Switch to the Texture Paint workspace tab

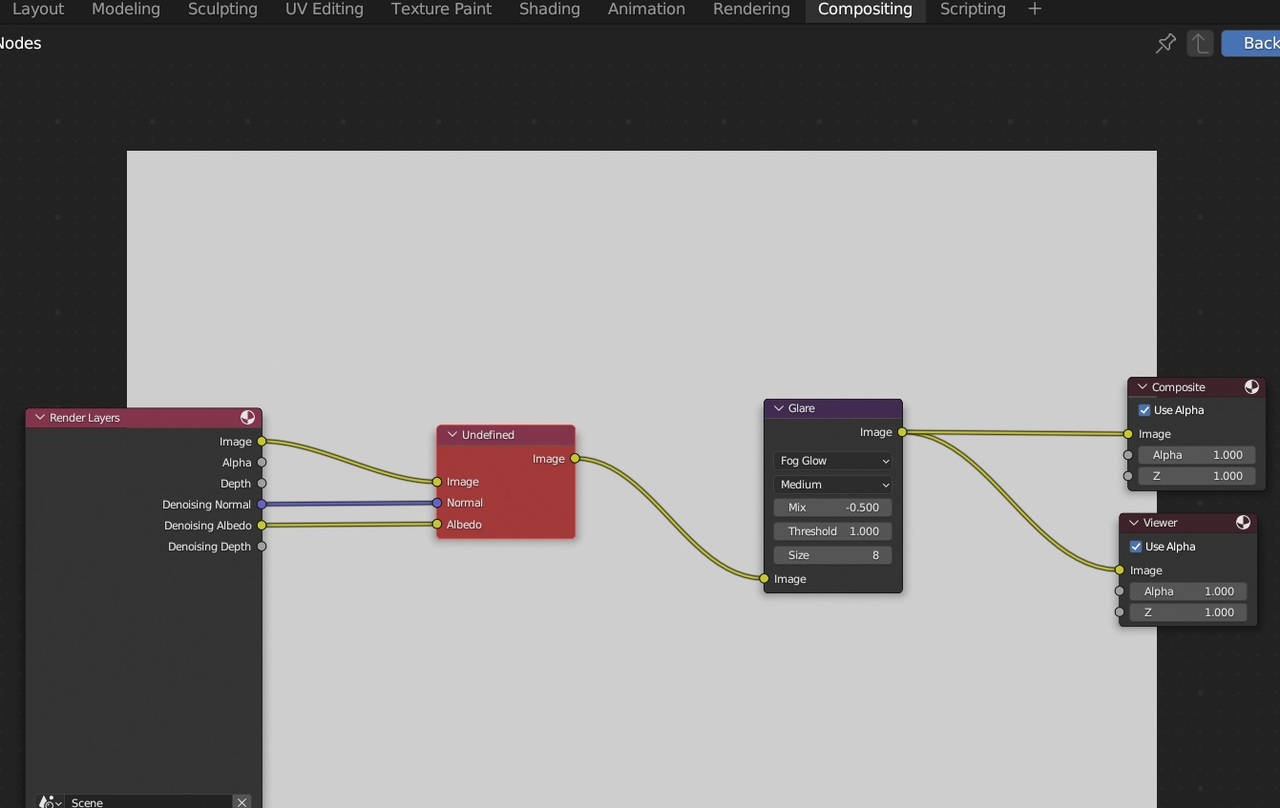coord(441,9)
